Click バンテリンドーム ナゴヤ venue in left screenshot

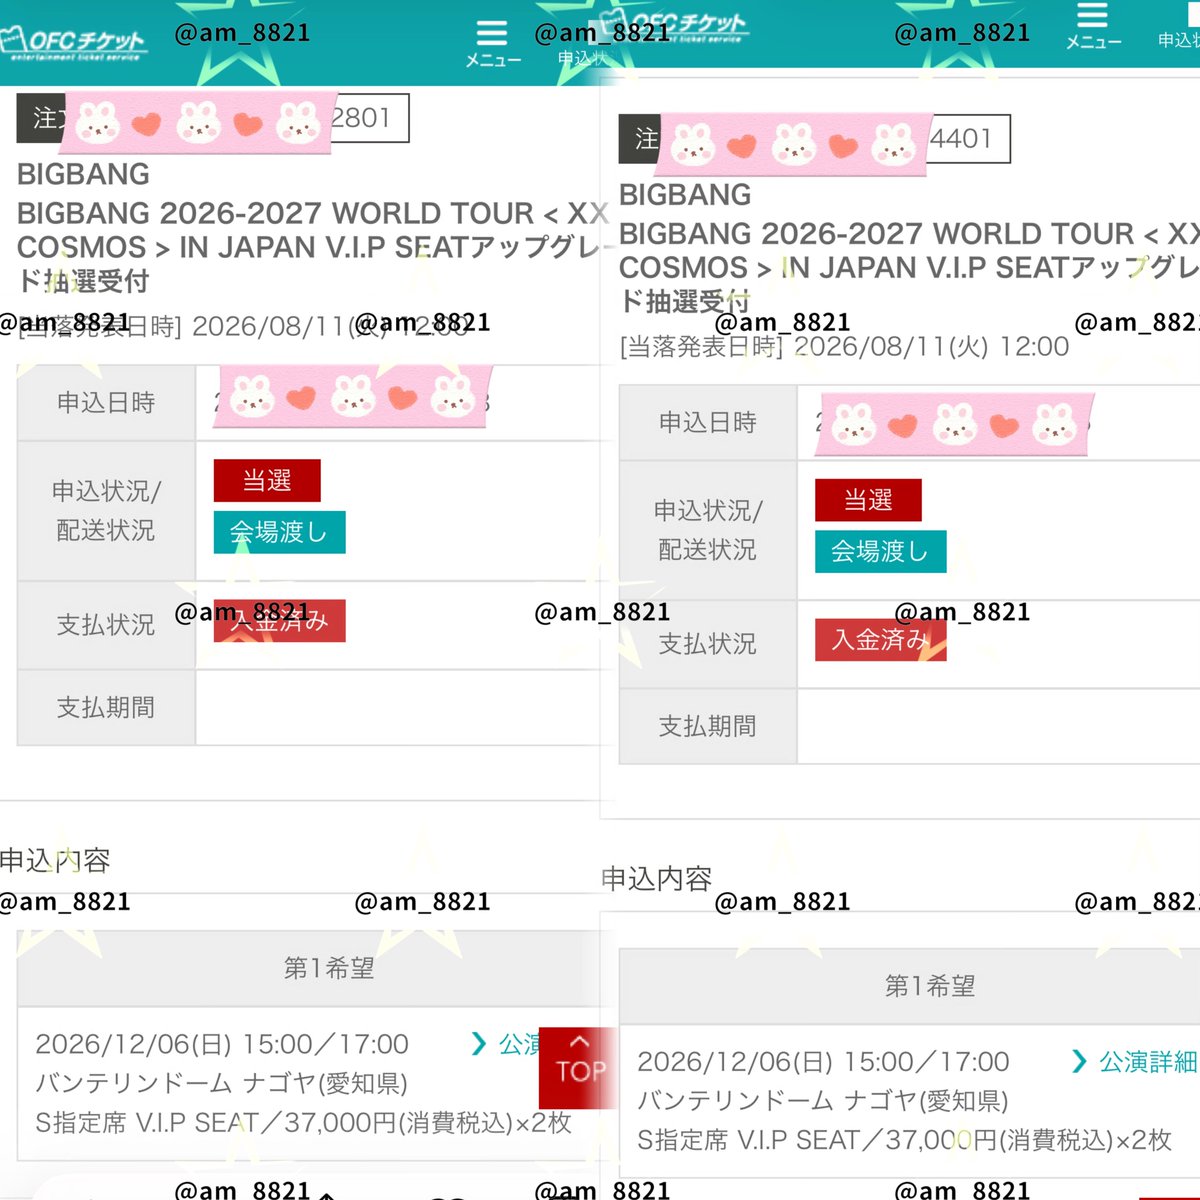click(x=221, y=1083)
